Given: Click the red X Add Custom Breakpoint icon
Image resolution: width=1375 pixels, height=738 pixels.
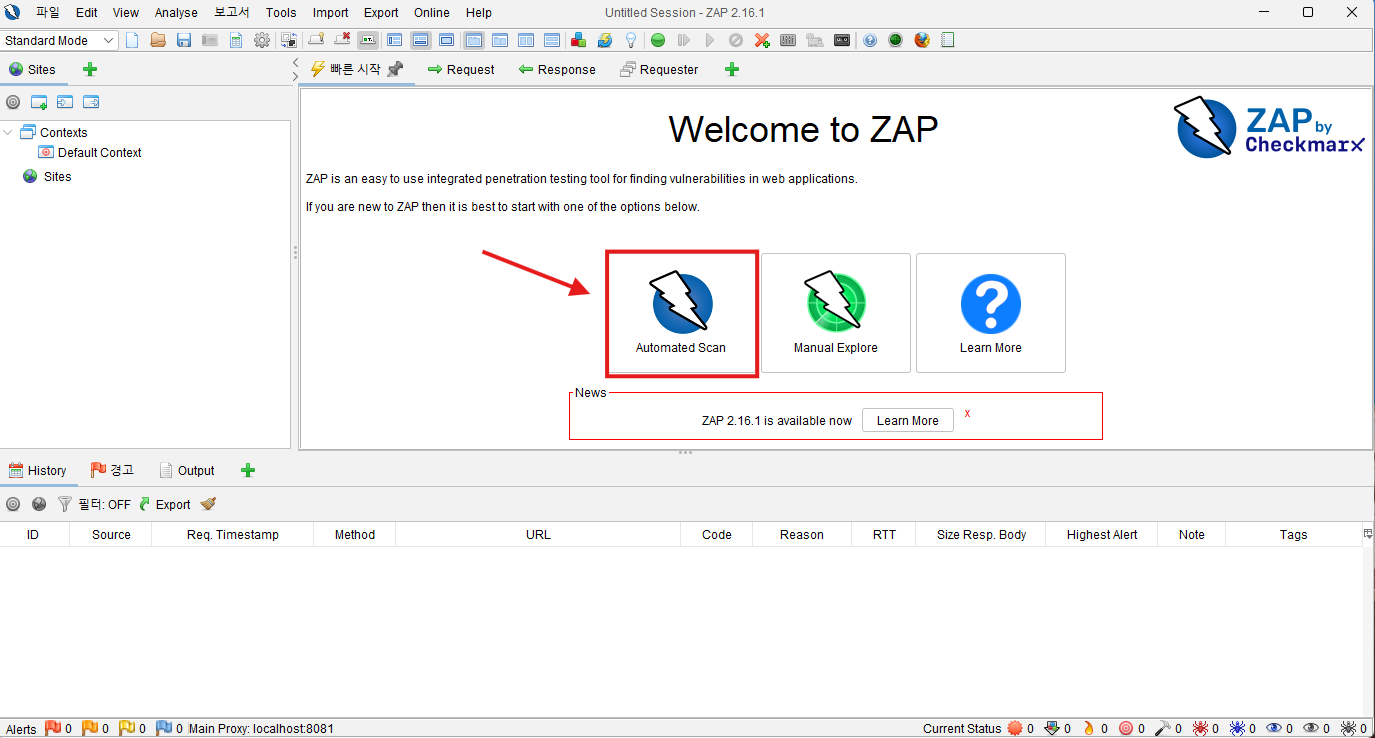Looking at the screenshot, I should (761, 41).
